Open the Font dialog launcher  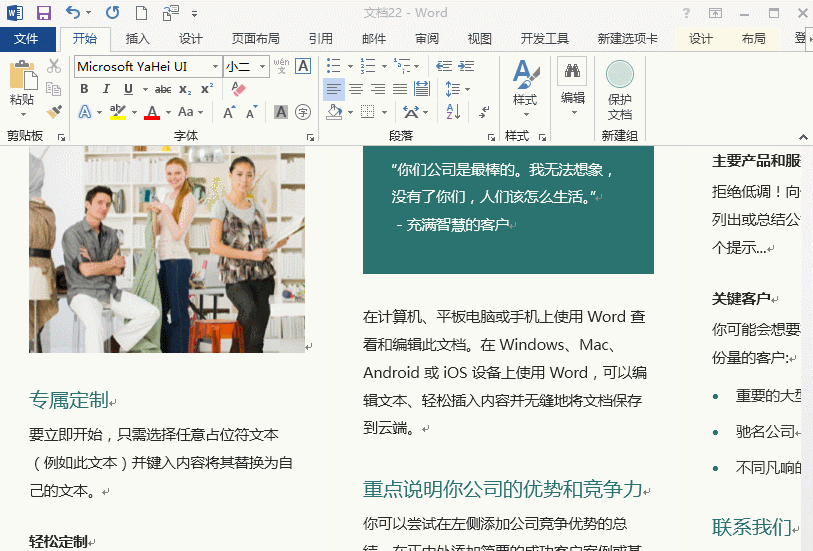[310, 137]
